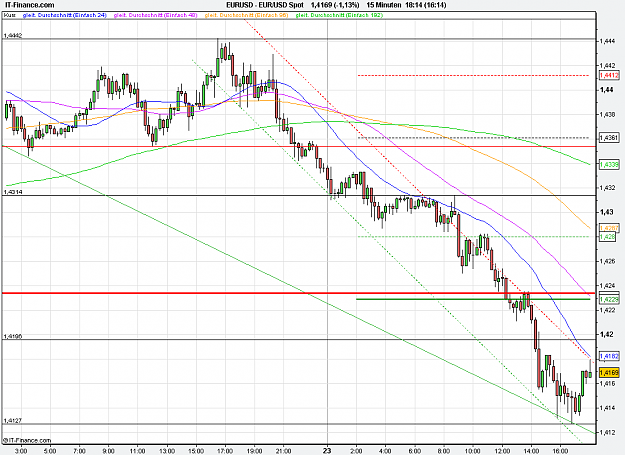This screenshot has width=625, height=455.
Task: Click the yellow 1,4169 current price tag
Action: pyautogui.click(x=609, y=373)
